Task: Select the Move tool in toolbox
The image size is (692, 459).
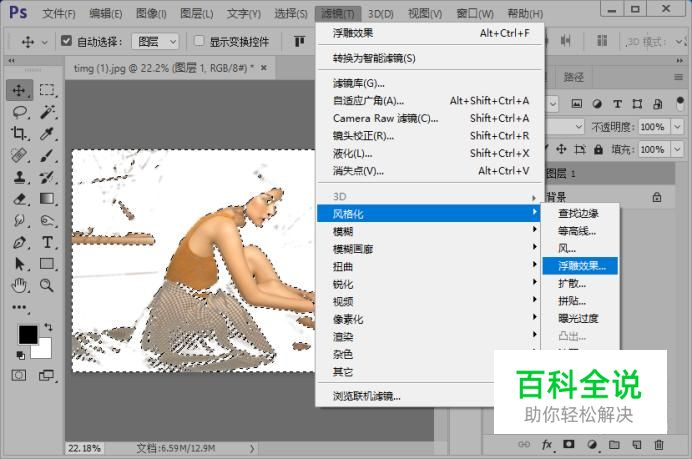Action: (x=19, y=90)
